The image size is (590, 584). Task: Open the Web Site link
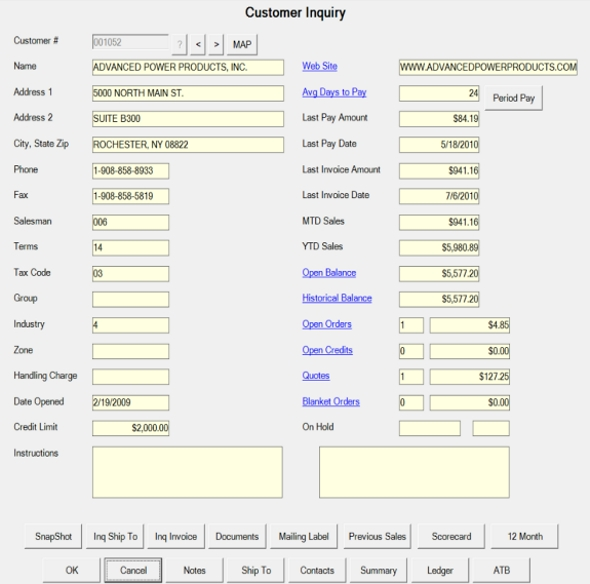pyautogui.click(x=319, y=66)
